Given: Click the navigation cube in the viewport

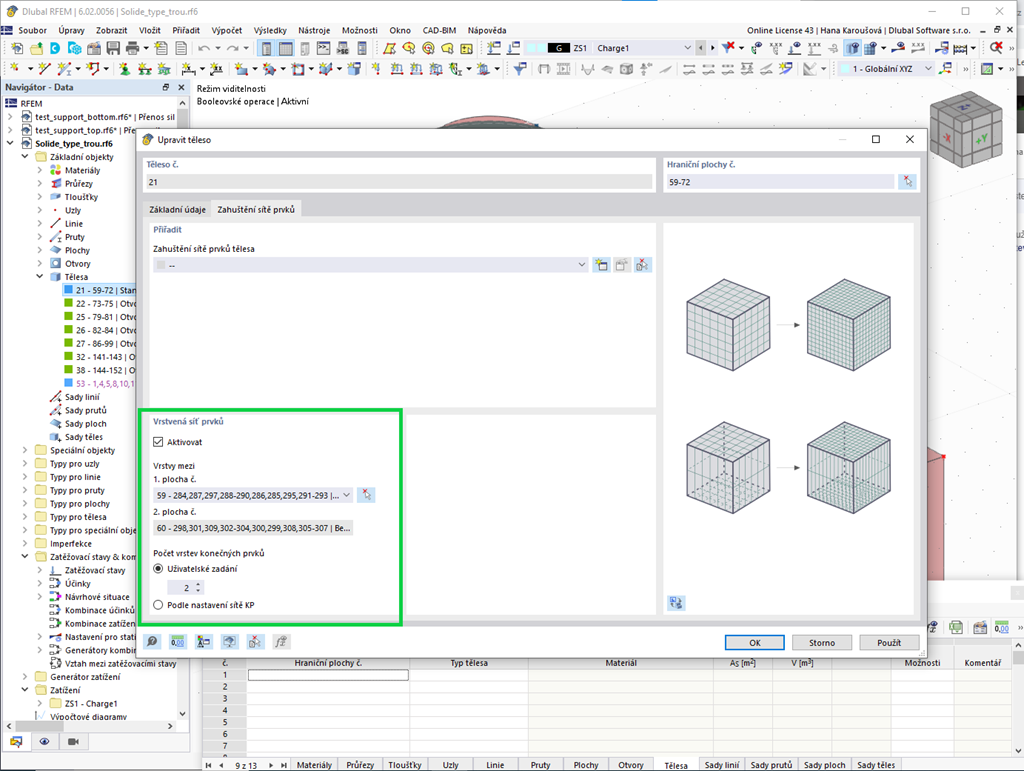Looking at the screenshot, I should click(965, 129).
